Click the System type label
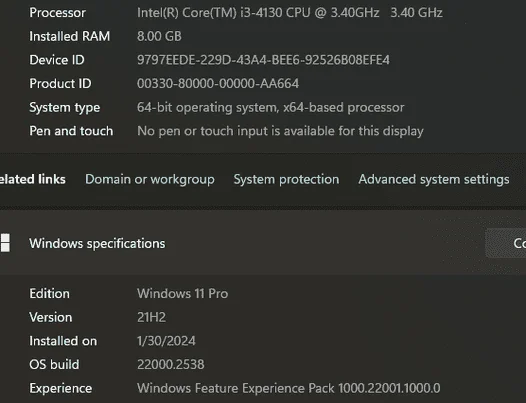 click(x=64, y=108)
